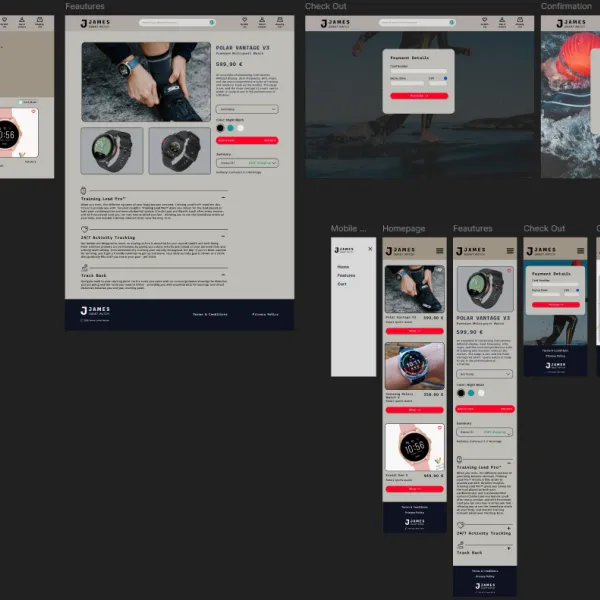600x600 pixels.
Task: Open hamburger menu in mobile Homepage frame
Action: 440,251
